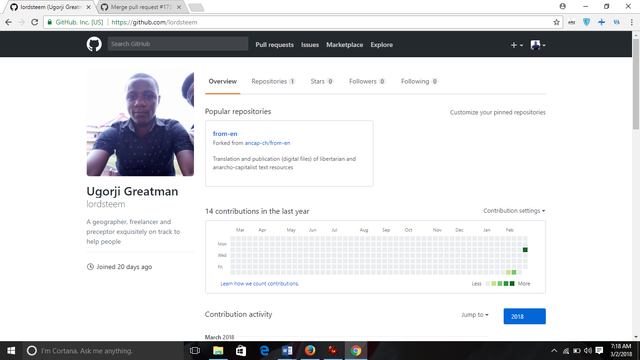The height and width of the screenshot is (360, 640).
Task: Close the lordsteem browser tab
Action: point(89,7)
